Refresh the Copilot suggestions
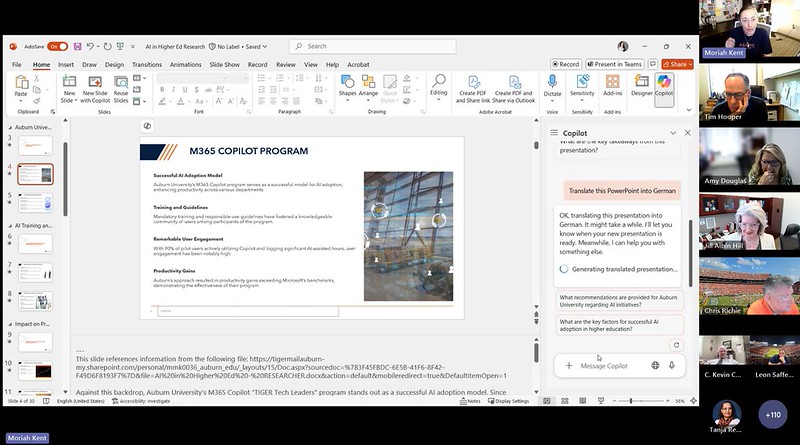Viewport: 800px width, 445px height. 676,345
